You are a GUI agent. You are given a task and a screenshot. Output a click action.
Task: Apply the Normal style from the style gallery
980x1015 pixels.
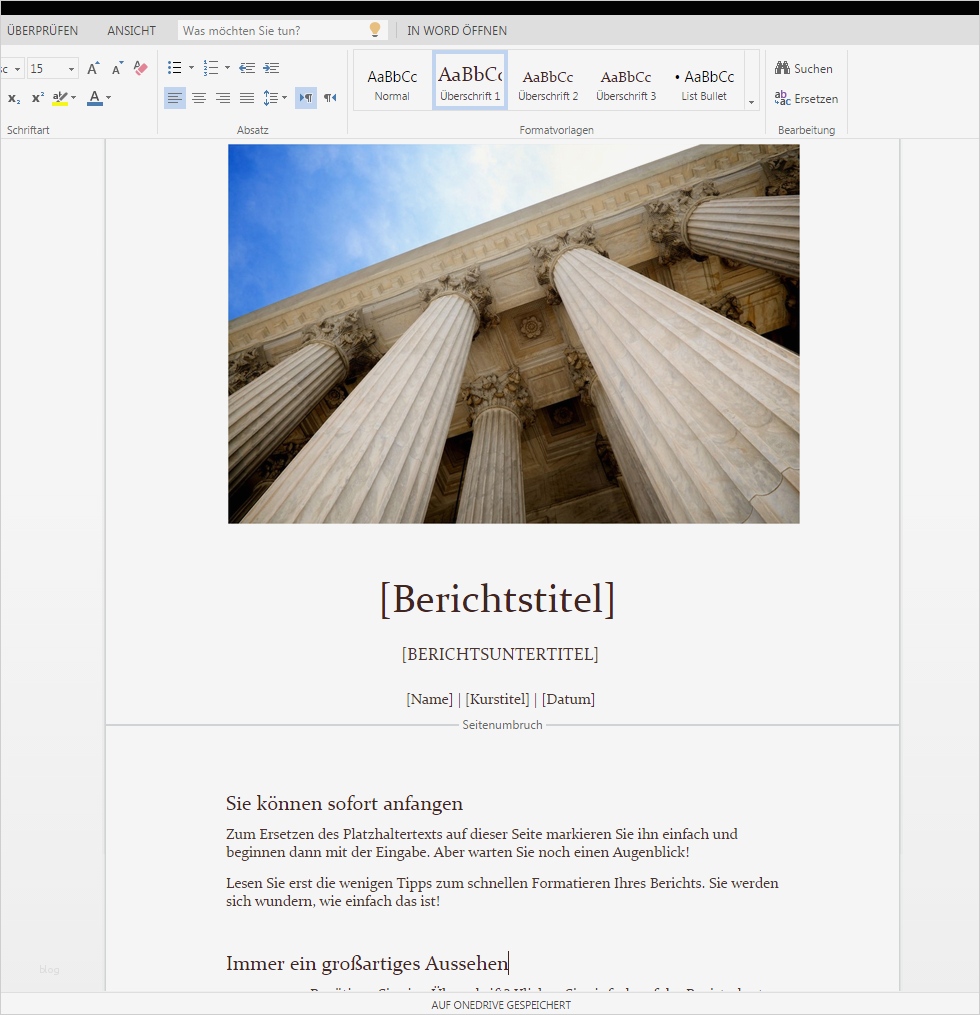(392, 80)
